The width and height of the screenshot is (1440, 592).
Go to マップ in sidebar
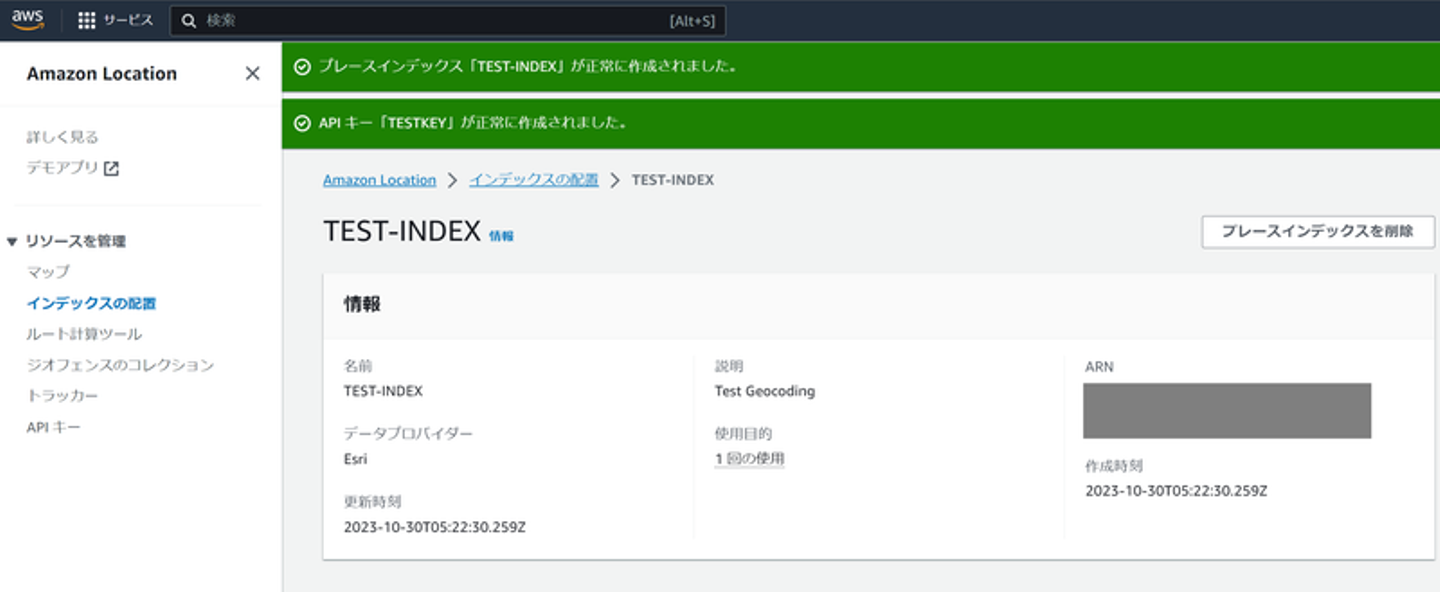48,272
